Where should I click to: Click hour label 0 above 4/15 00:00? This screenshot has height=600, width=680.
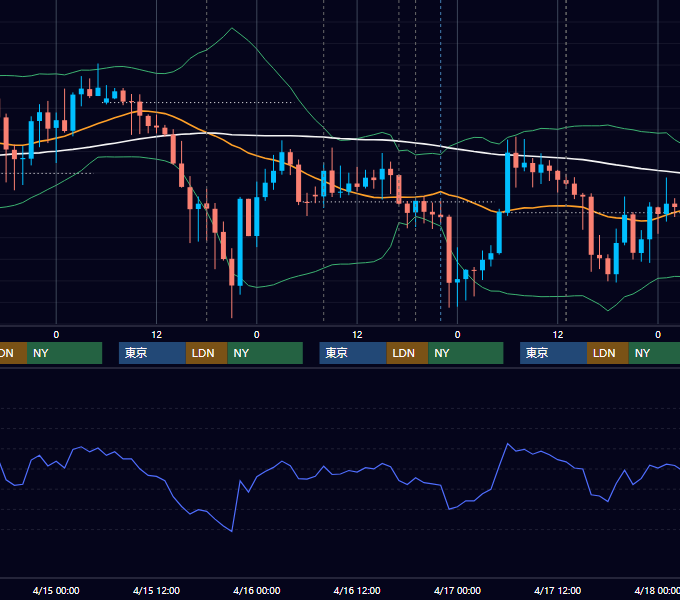[x=56, y=335]
